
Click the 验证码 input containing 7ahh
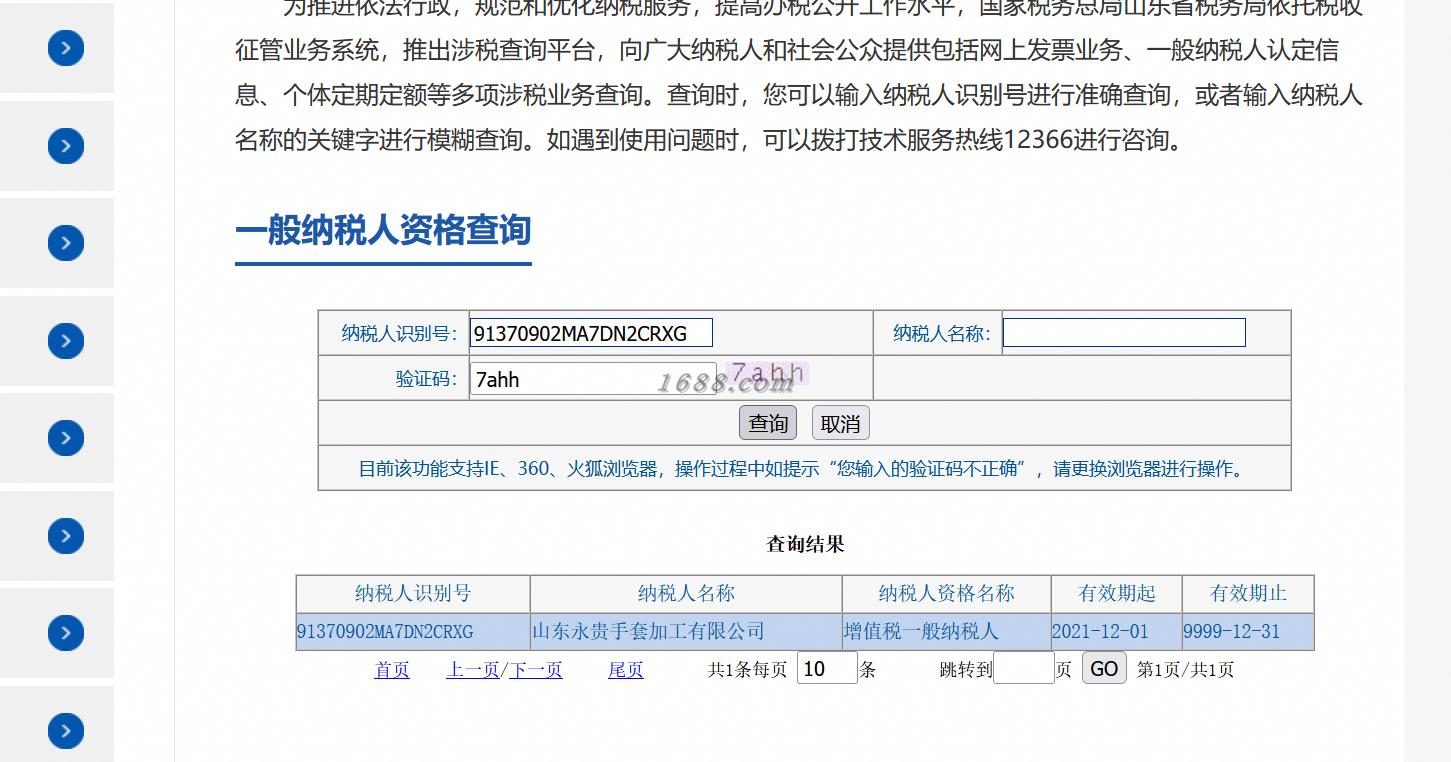[593, 379]
